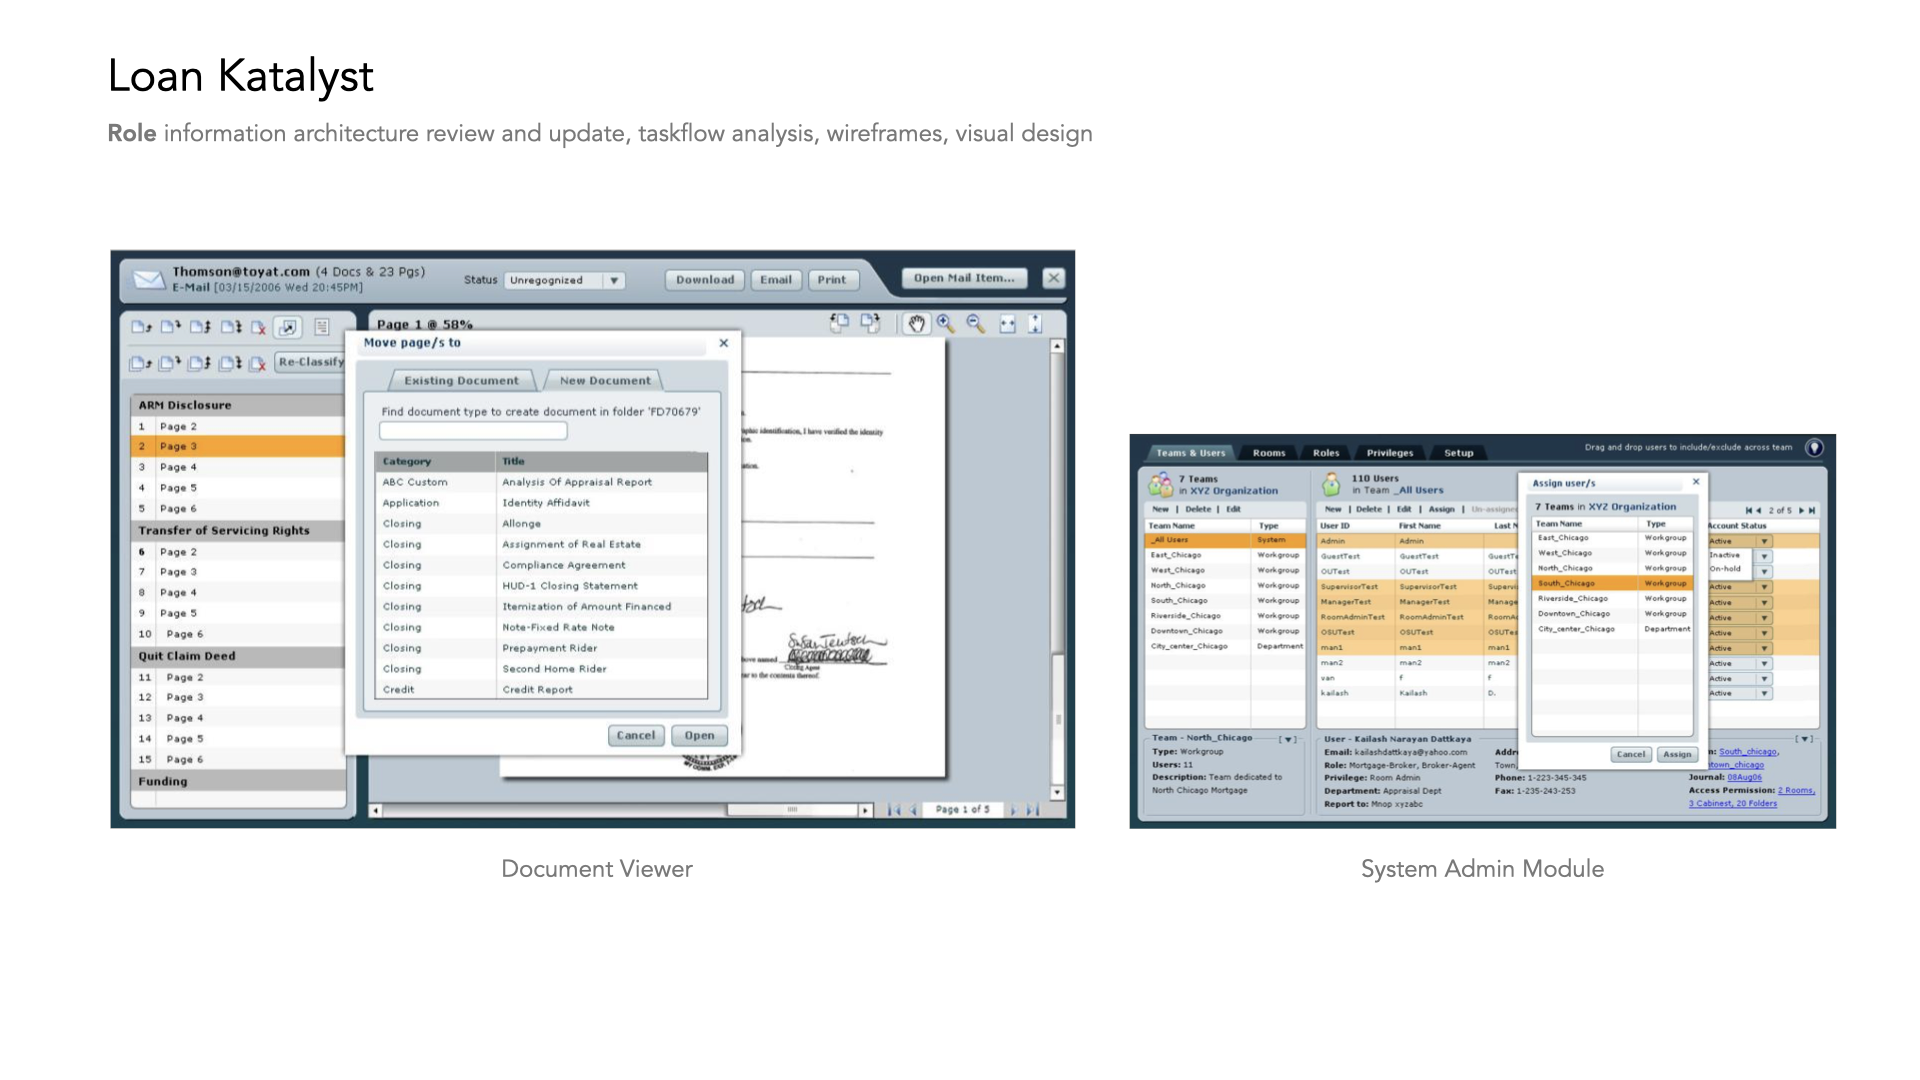Switch to the Existing Document tab
1920x1080 pixels.
pos(461,381)
